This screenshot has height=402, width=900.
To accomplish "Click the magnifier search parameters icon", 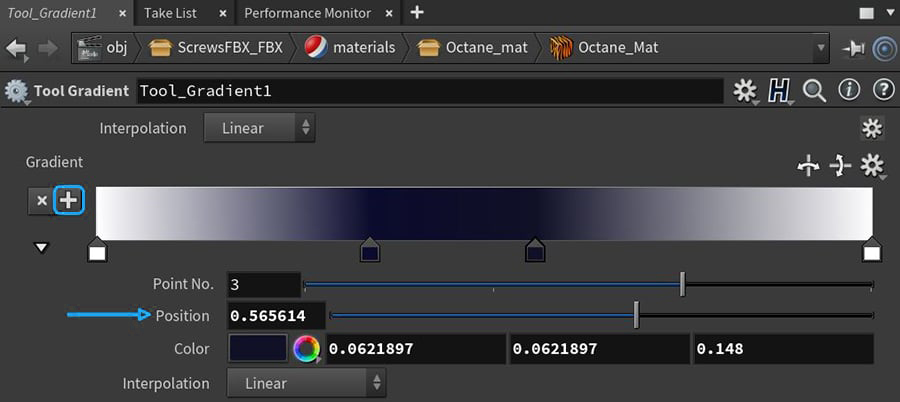I will pyautogui.click(x=814, y=91).
